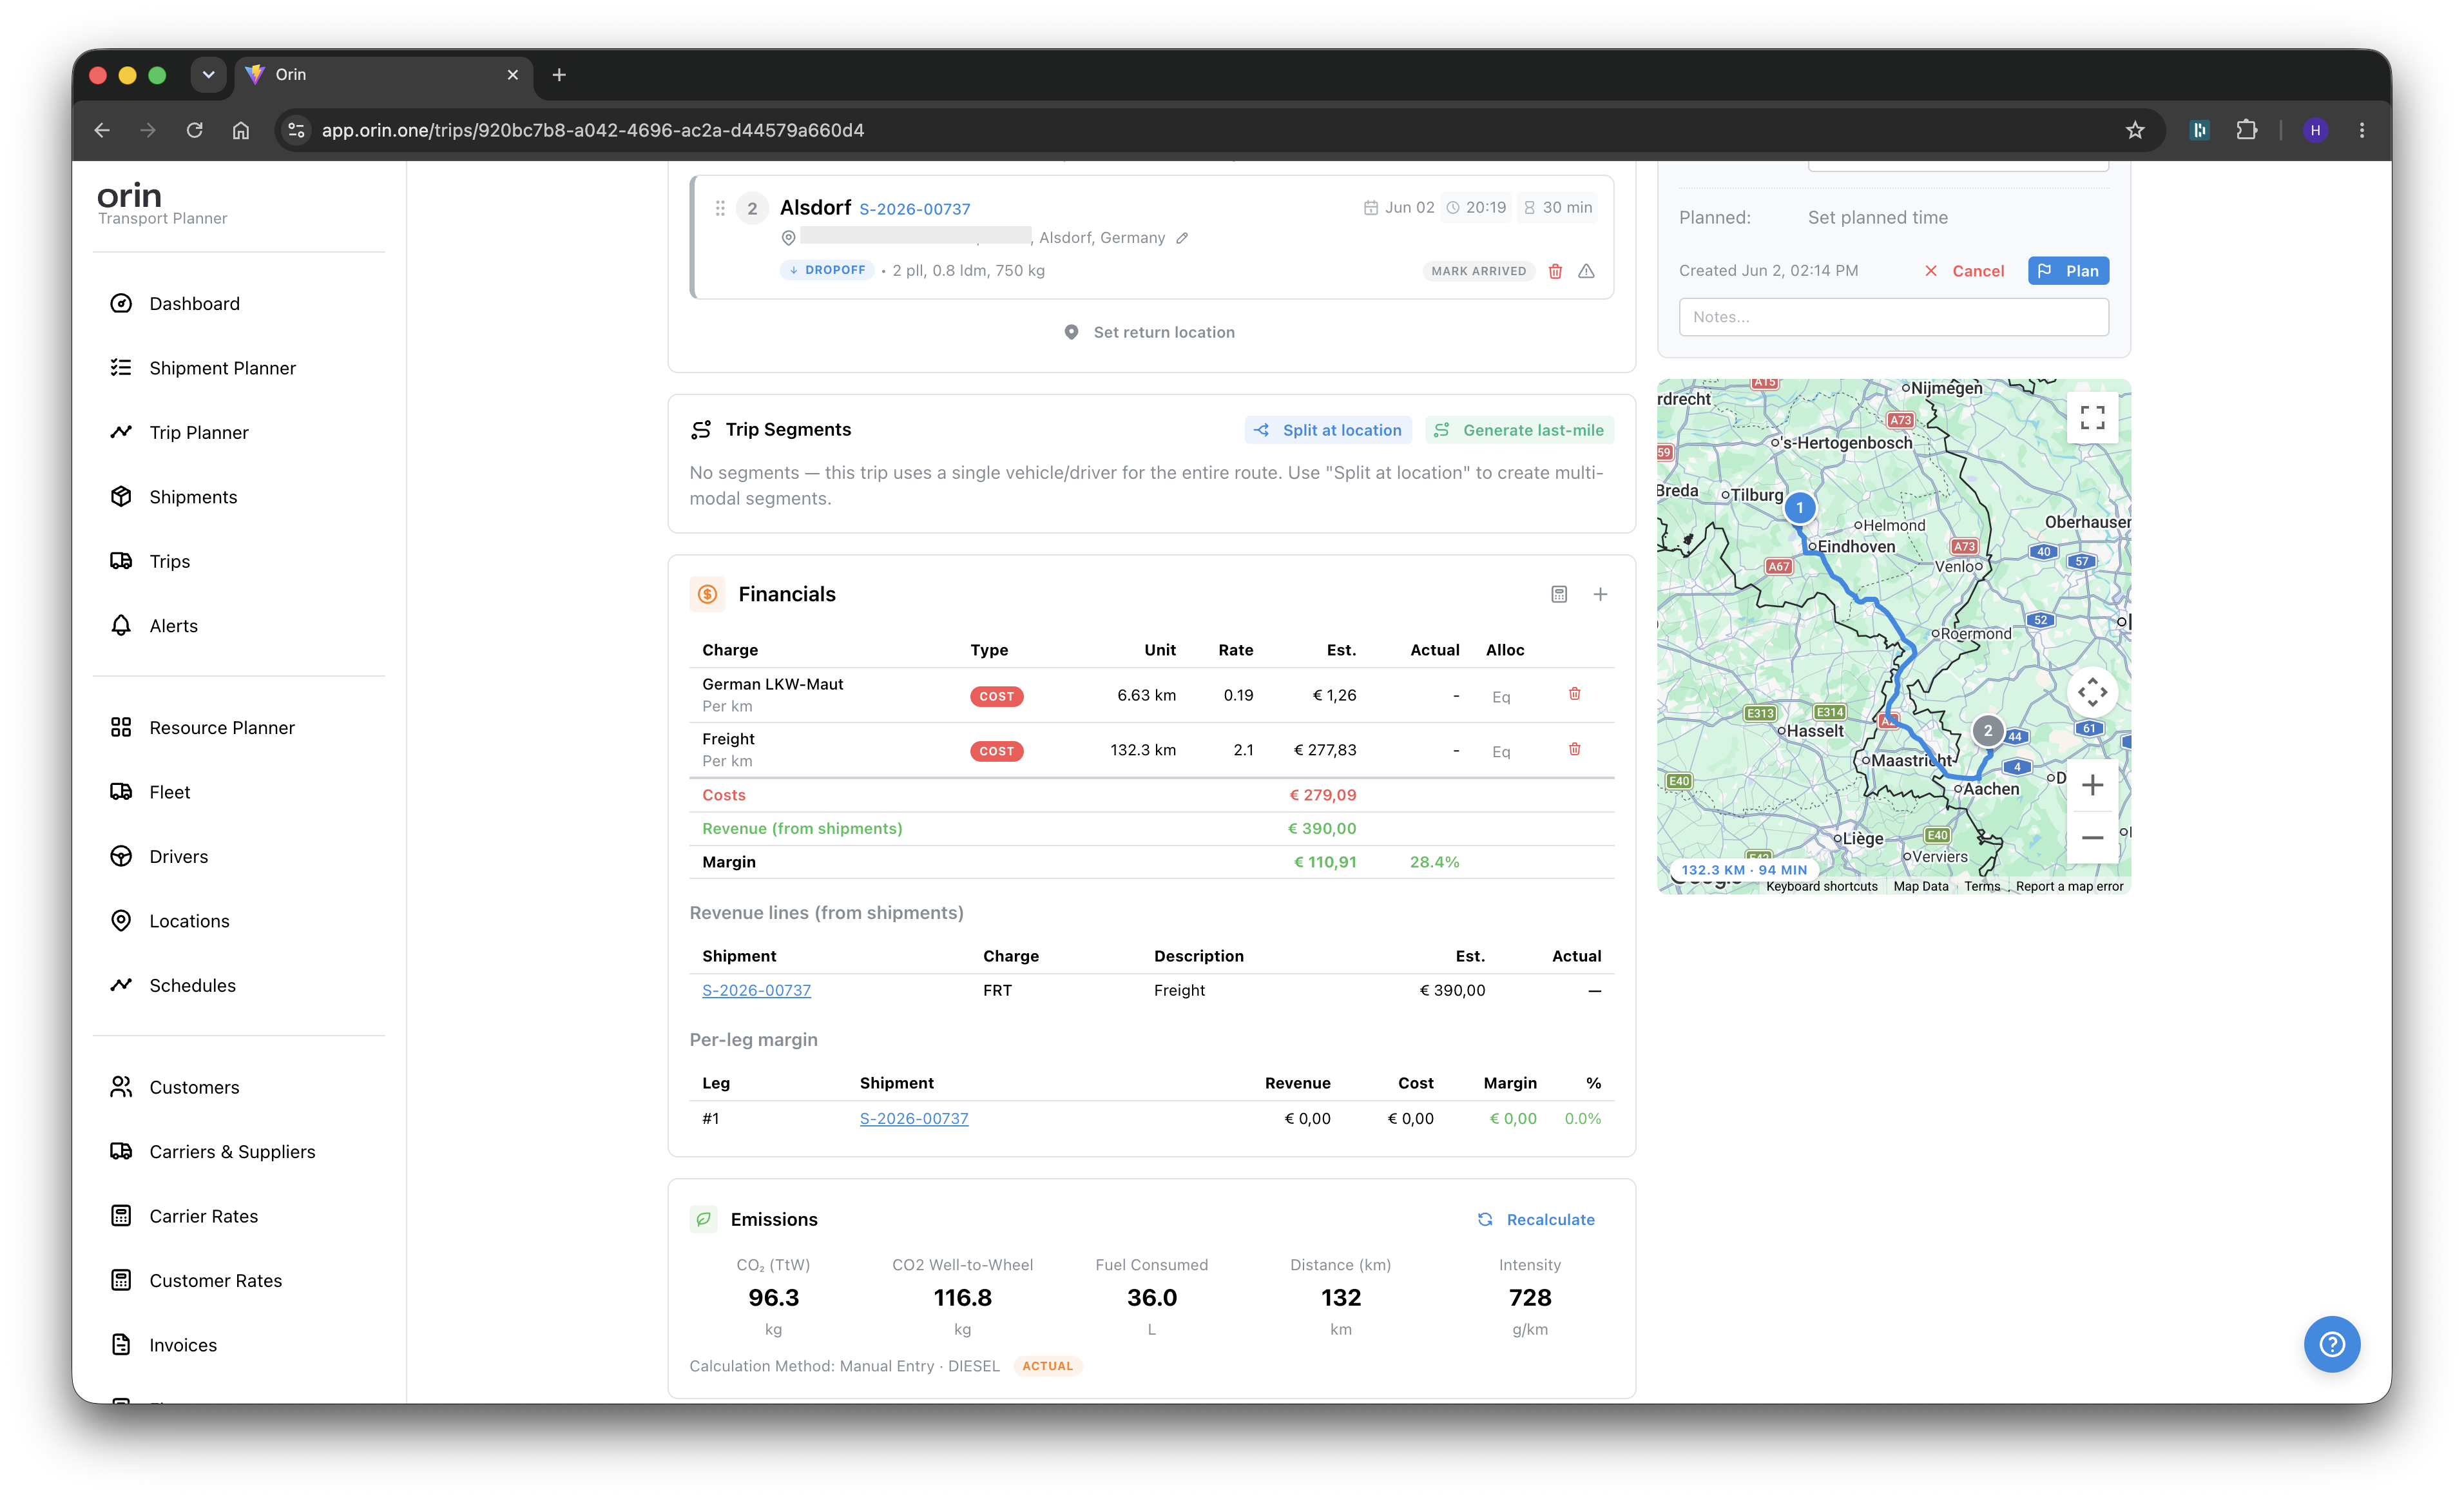2464x1499 pixels.
Task: Click the Emissions leaf icon
Action: [704, 1219]
